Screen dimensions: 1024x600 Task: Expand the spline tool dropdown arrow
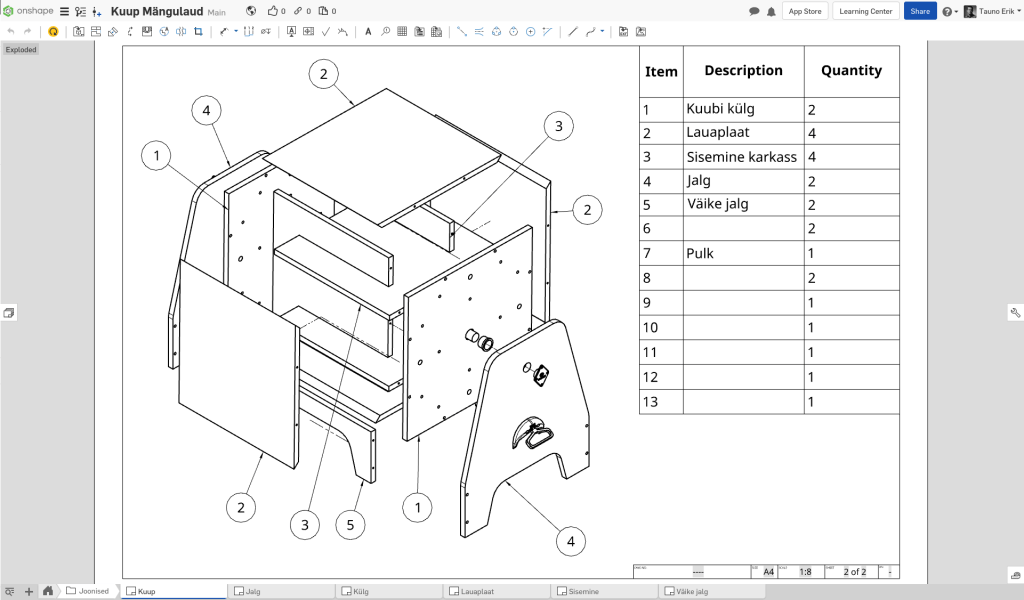(x=602, y=31)
